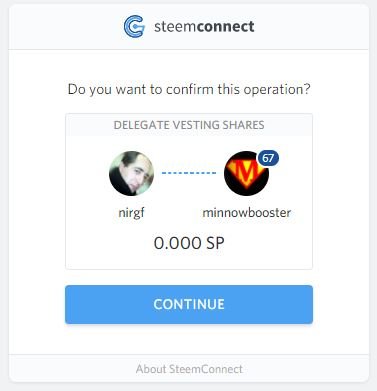
Task: Select the nirgf username label
Action: [131, 213]
